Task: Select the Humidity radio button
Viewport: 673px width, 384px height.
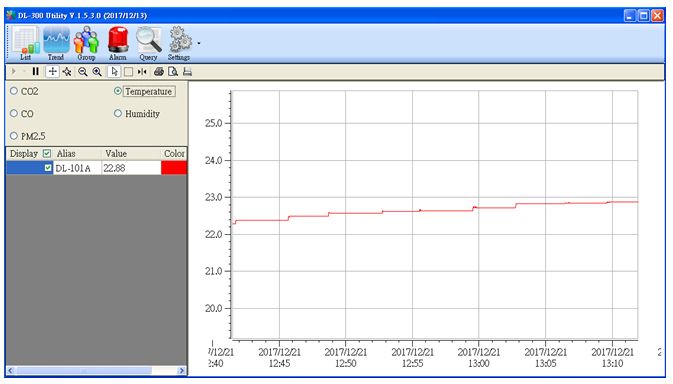Action: click(x=118, y=113)
